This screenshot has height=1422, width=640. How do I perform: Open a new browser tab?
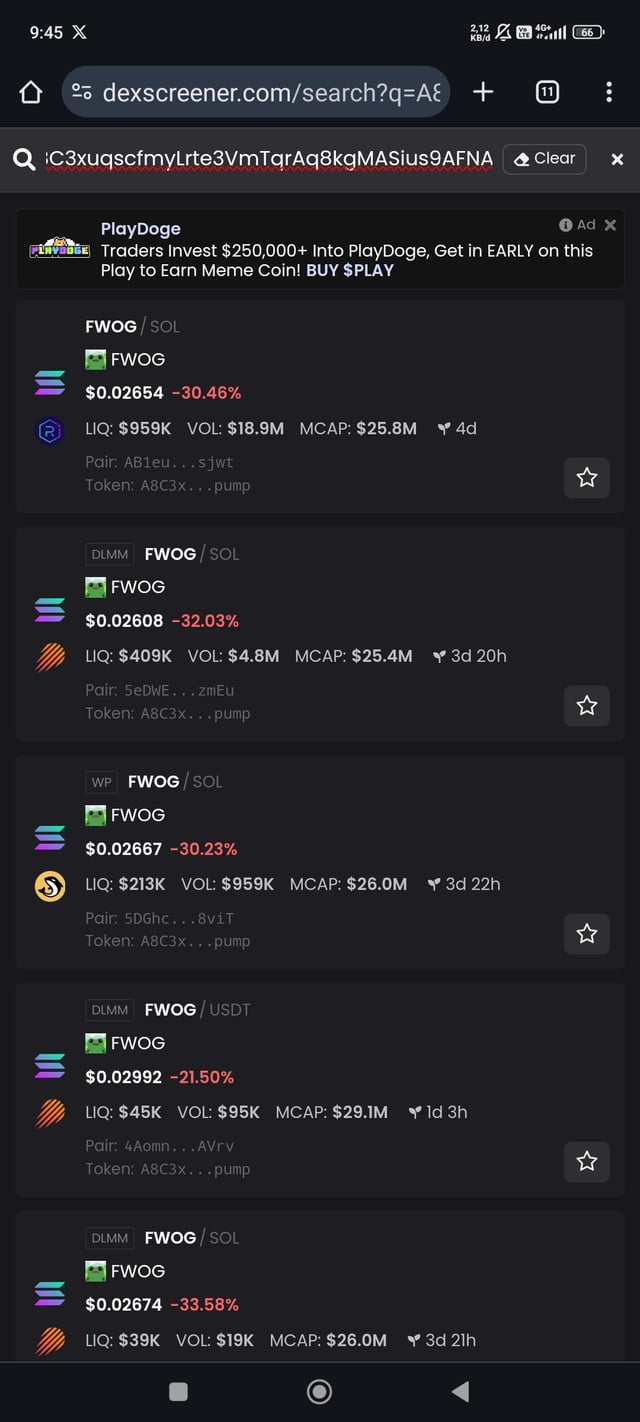click(x=483, y=92)
